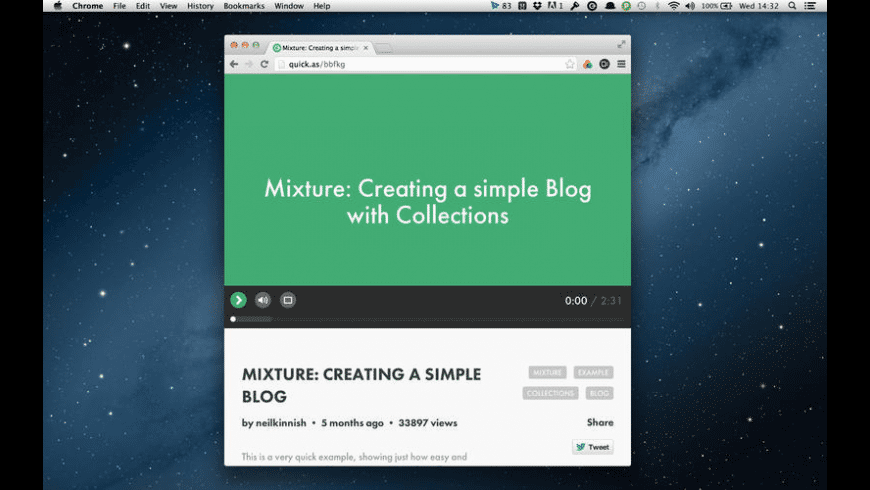Open the volume menu bar icon
Viewport: 870px width, 490px height.
click(x=690, y=6)
